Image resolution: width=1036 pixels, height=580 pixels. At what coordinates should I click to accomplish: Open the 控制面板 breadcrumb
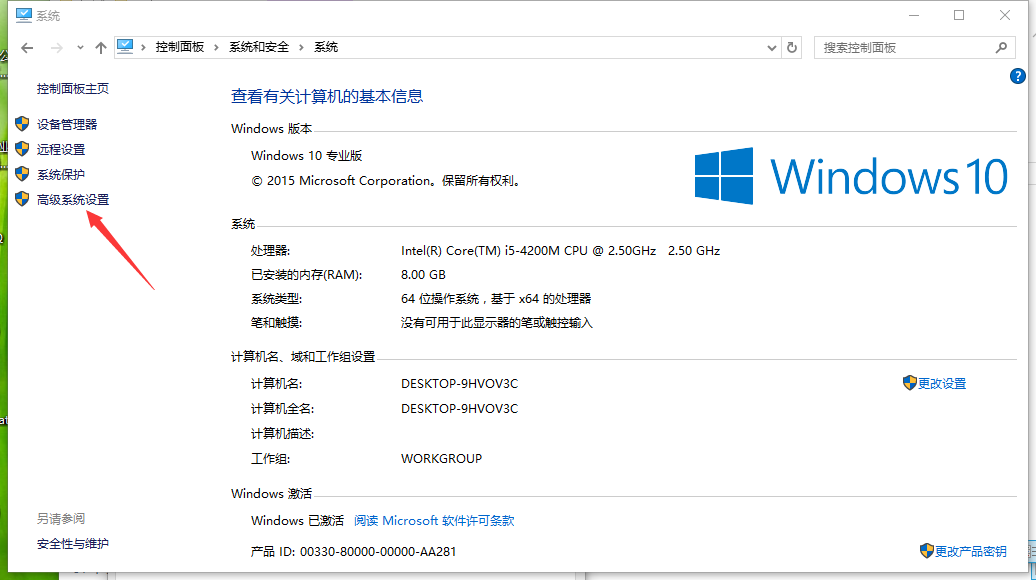tap(180, 47)
